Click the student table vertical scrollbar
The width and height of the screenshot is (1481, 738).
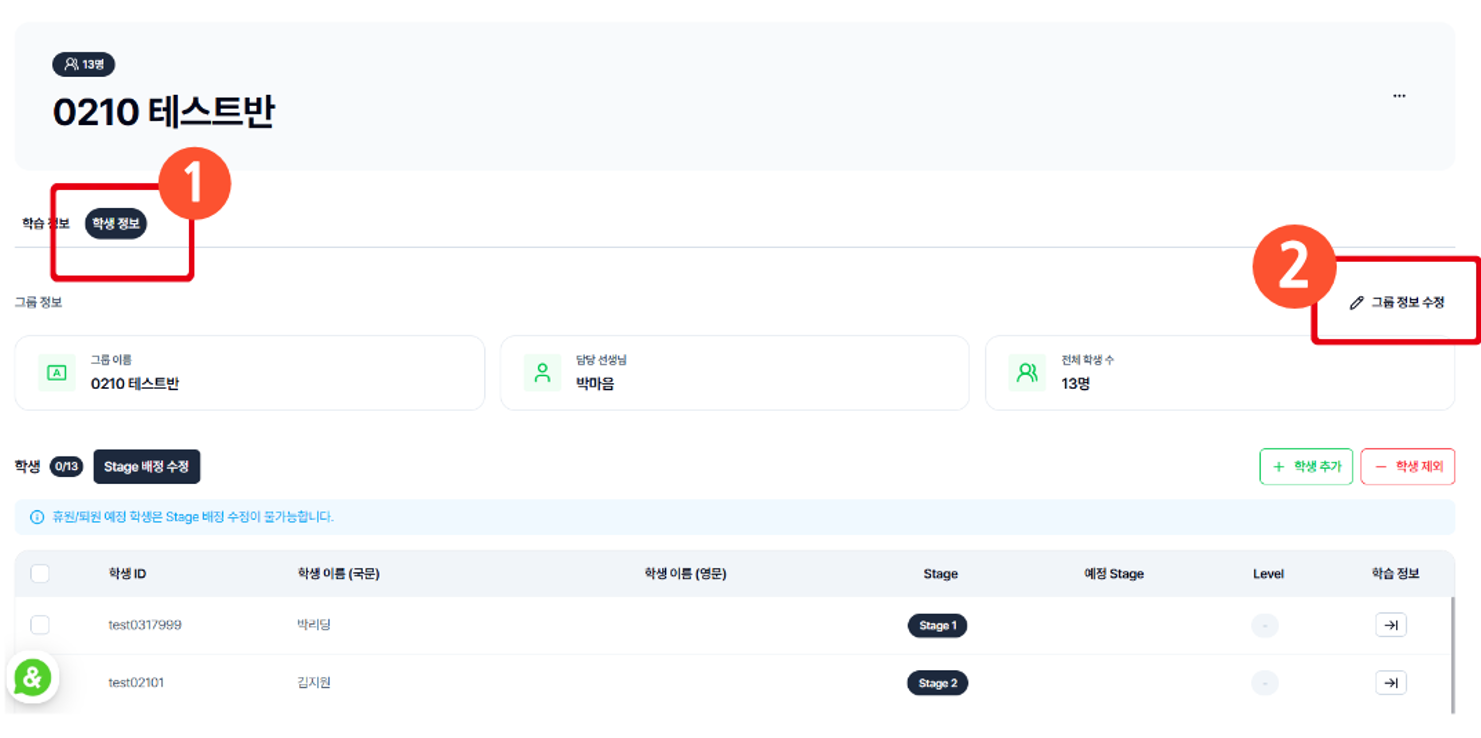(1453, 655)
